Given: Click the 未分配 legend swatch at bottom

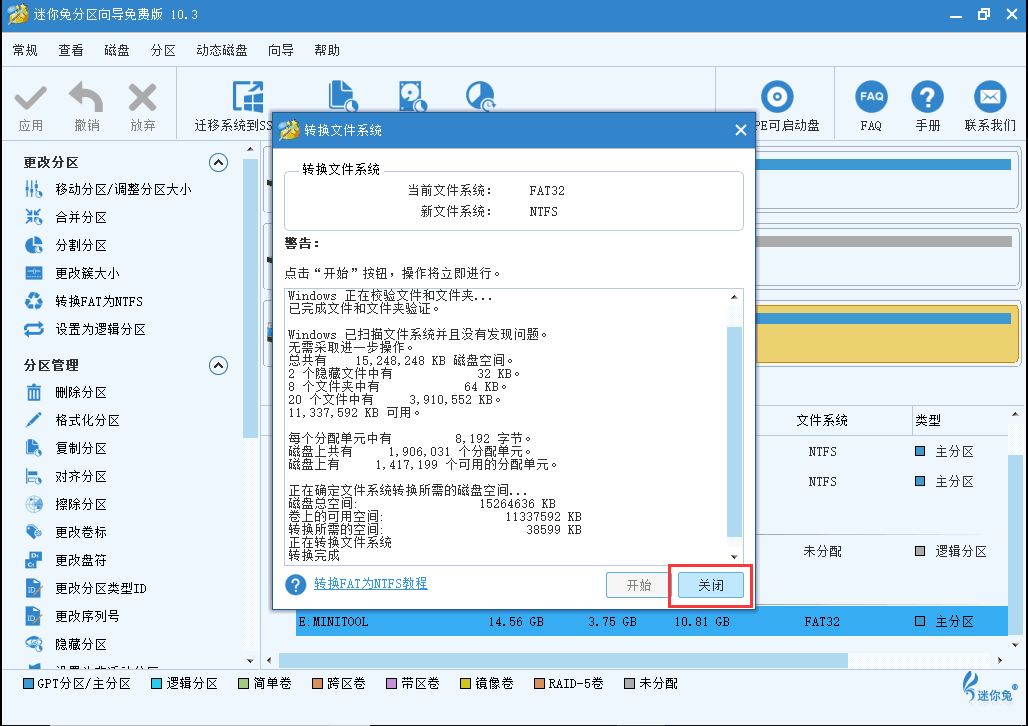Looking at the screenshot, I should (629, 683).
